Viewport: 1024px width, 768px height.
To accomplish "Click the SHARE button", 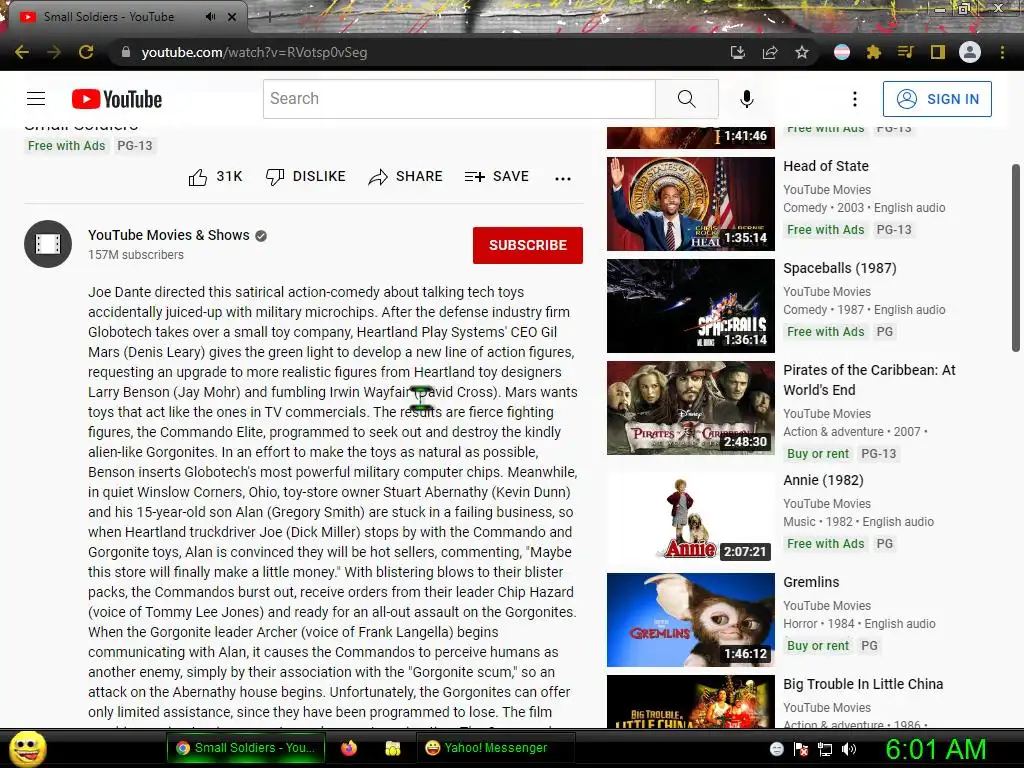I will pos(406,176).
